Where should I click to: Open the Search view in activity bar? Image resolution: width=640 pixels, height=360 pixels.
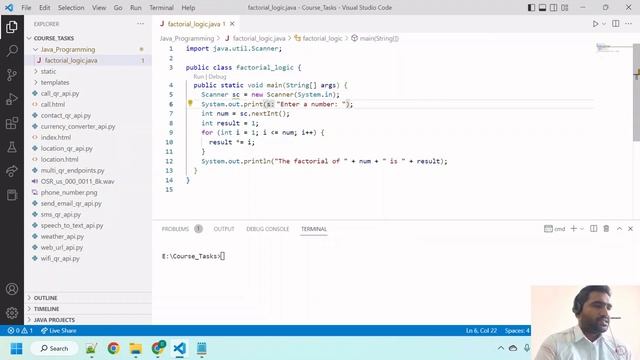(x=12, y=51)
